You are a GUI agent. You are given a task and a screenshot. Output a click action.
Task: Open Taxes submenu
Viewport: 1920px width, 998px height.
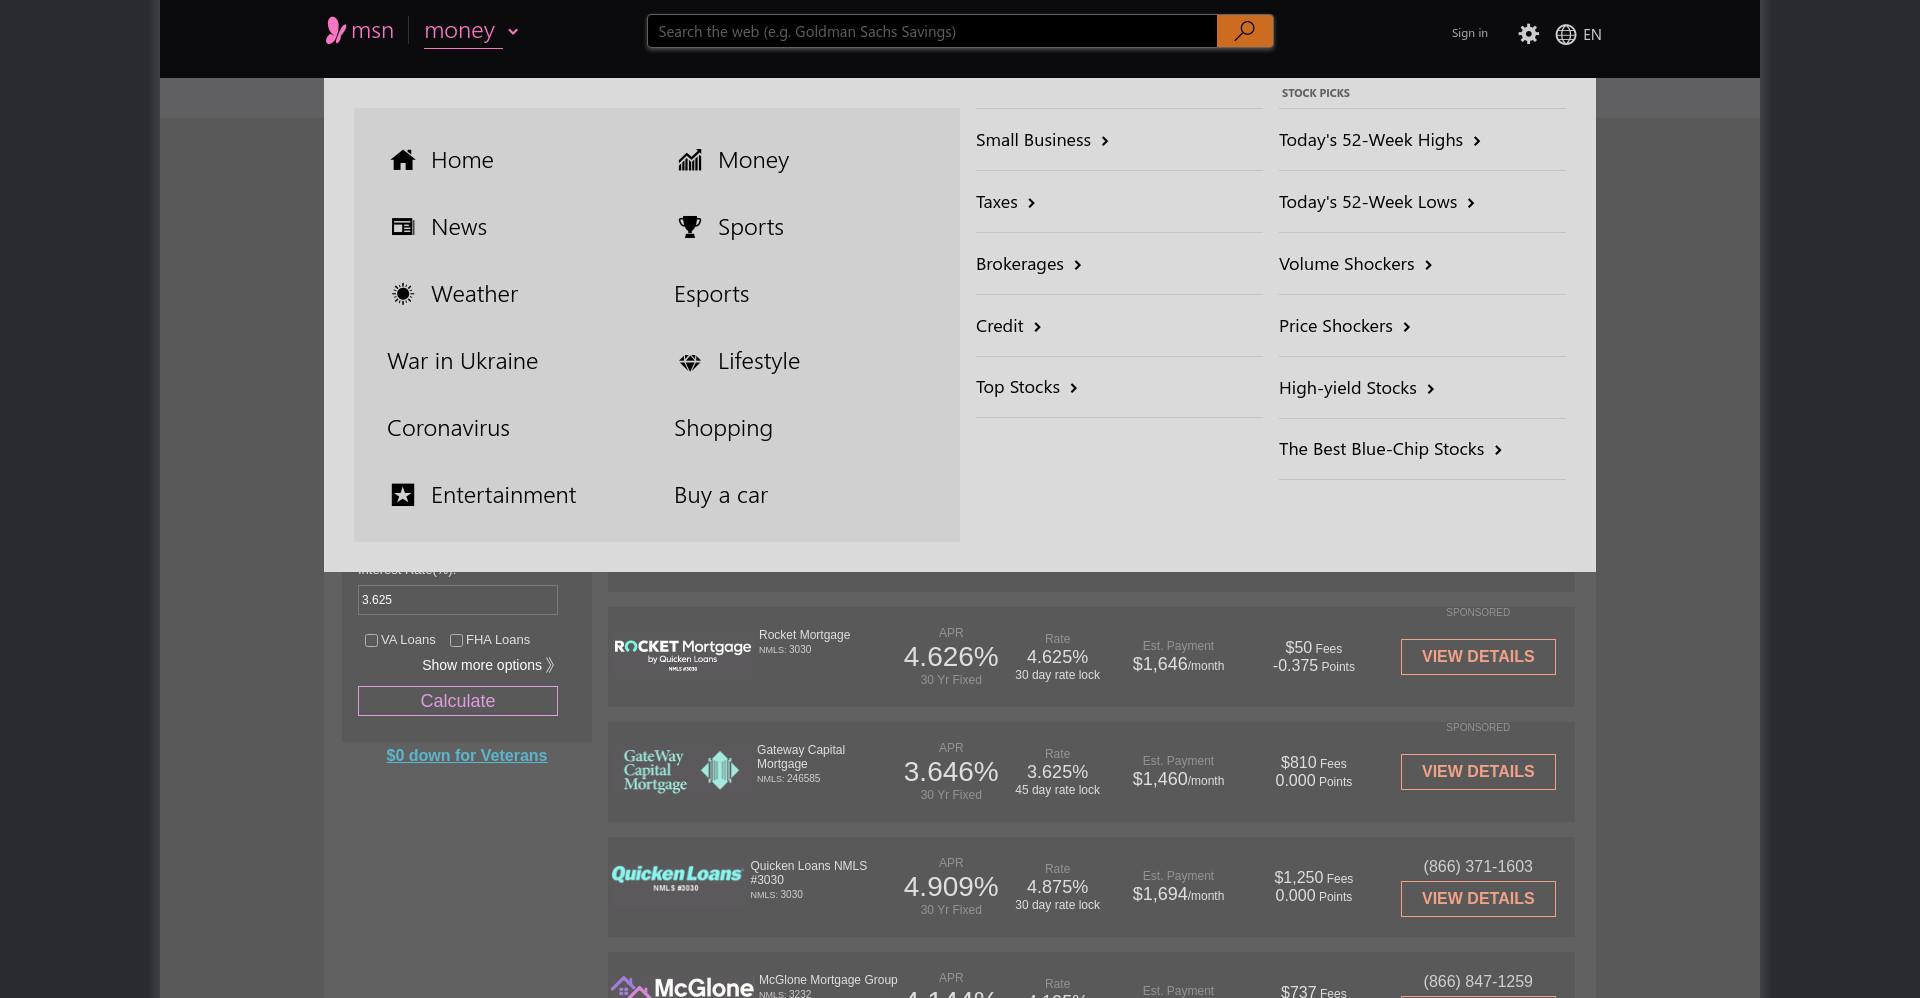(x=1006, y=202)
